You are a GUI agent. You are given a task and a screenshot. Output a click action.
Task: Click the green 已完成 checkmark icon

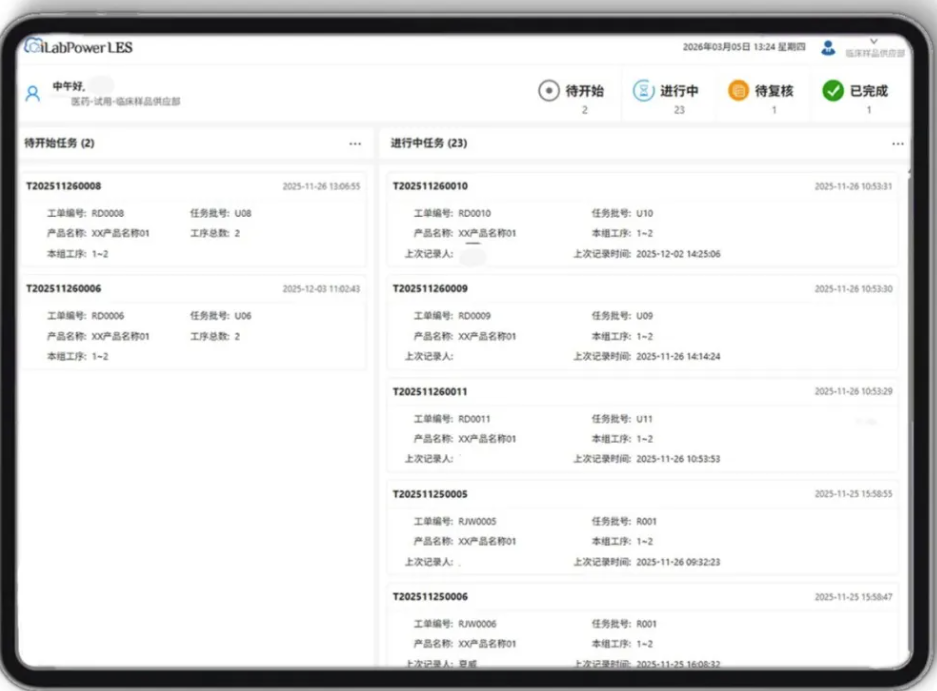point(833,91)
